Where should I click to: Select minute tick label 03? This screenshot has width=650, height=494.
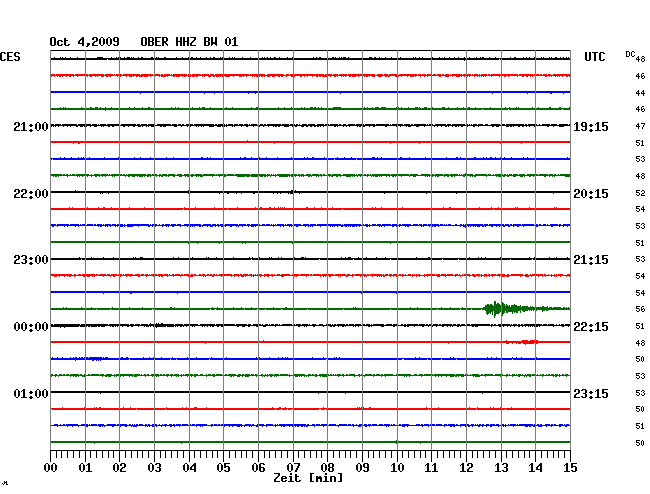pos(155,468)
